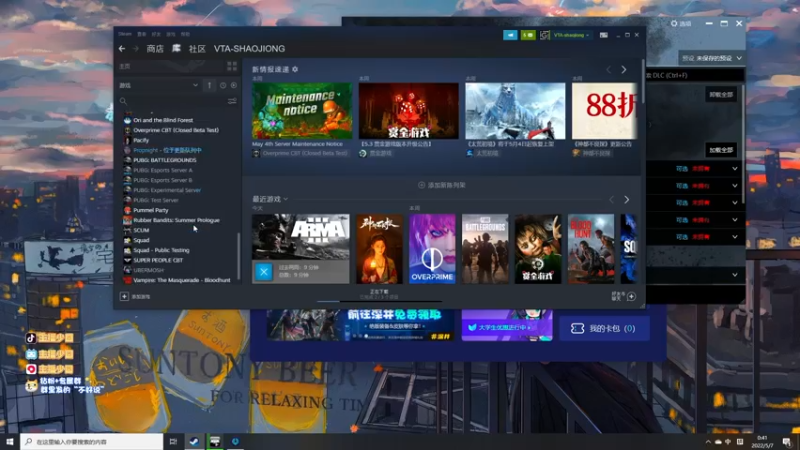800x450 pixels.
Task: Select Vampire: The Masquerade - Bloodhunt
Action: click(x=181, y=280)
